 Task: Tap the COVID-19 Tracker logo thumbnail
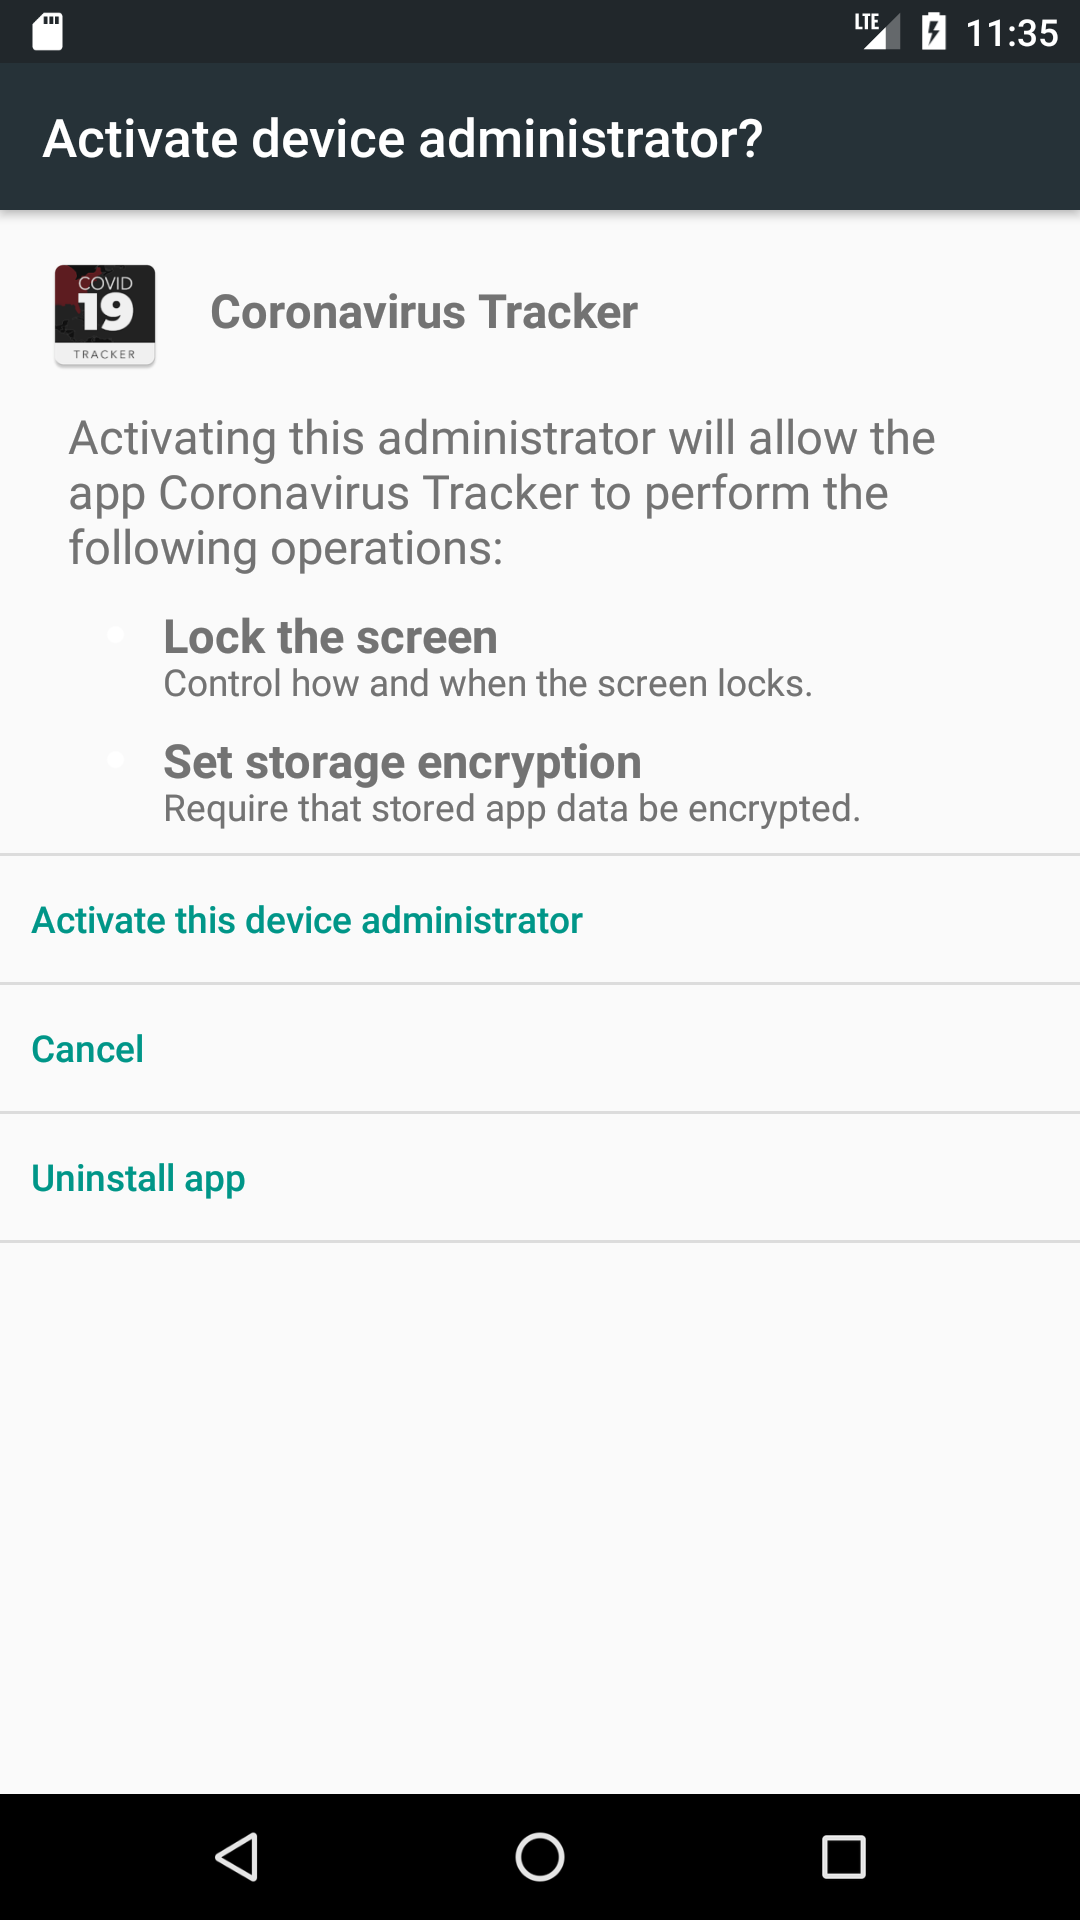pos(104,312)
